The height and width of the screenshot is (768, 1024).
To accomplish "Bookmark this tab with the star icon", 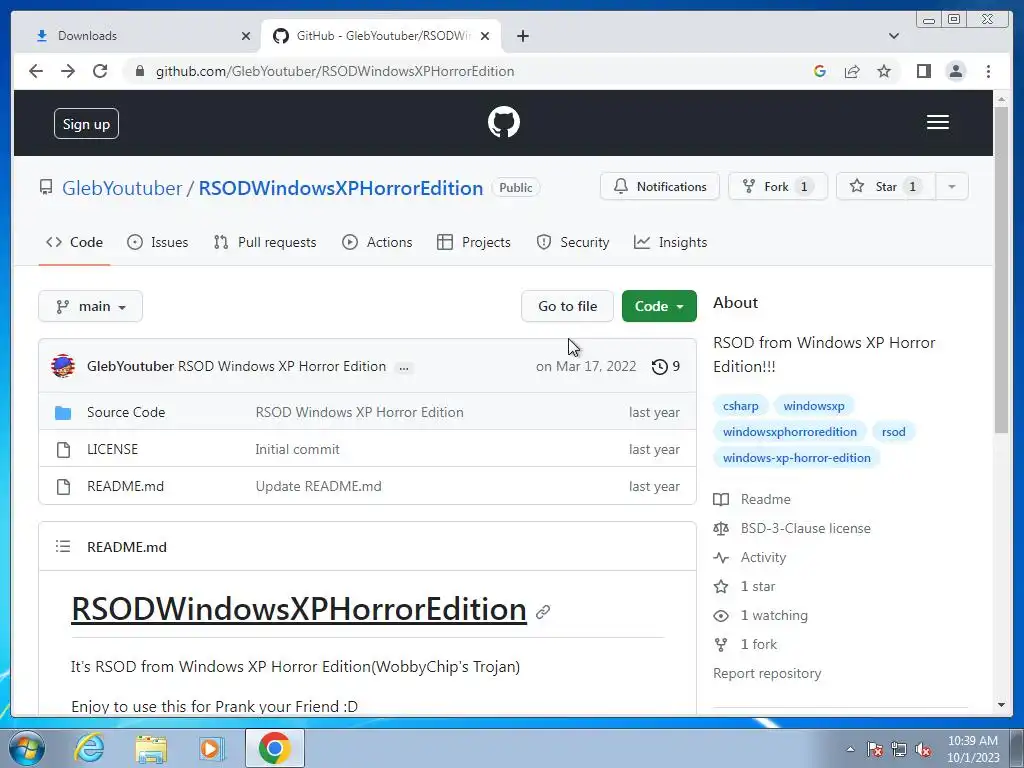I will (884, 71).
